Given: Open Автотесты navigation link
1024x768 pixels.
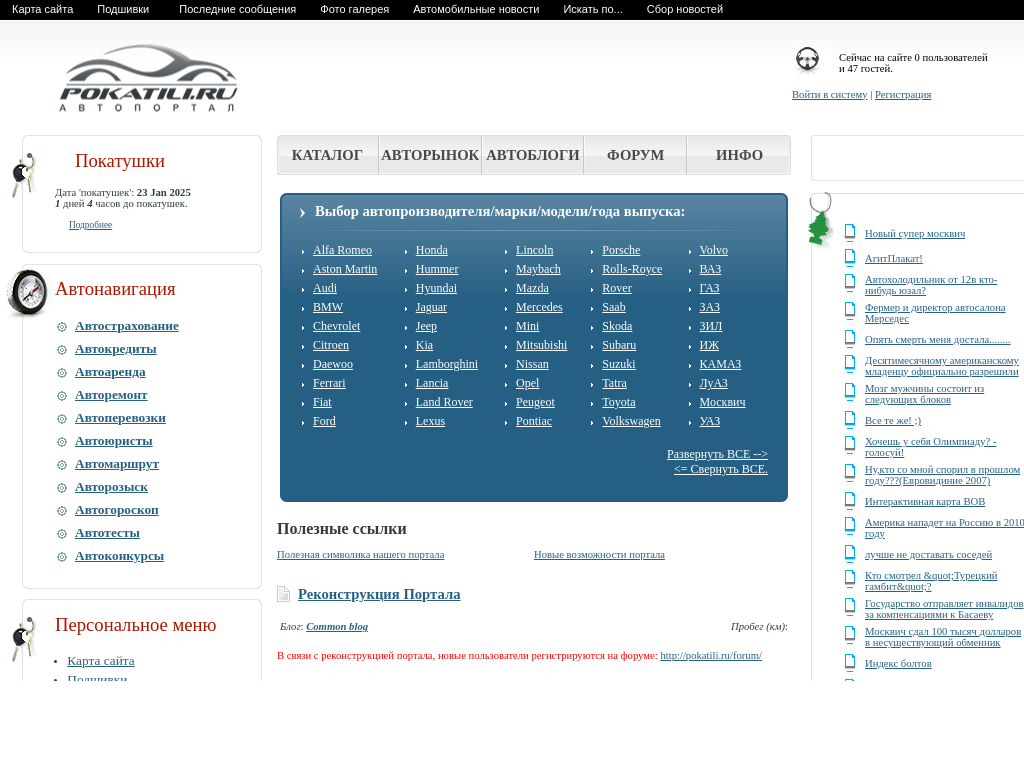Looking at the screenshot, I should coord(107,533).
